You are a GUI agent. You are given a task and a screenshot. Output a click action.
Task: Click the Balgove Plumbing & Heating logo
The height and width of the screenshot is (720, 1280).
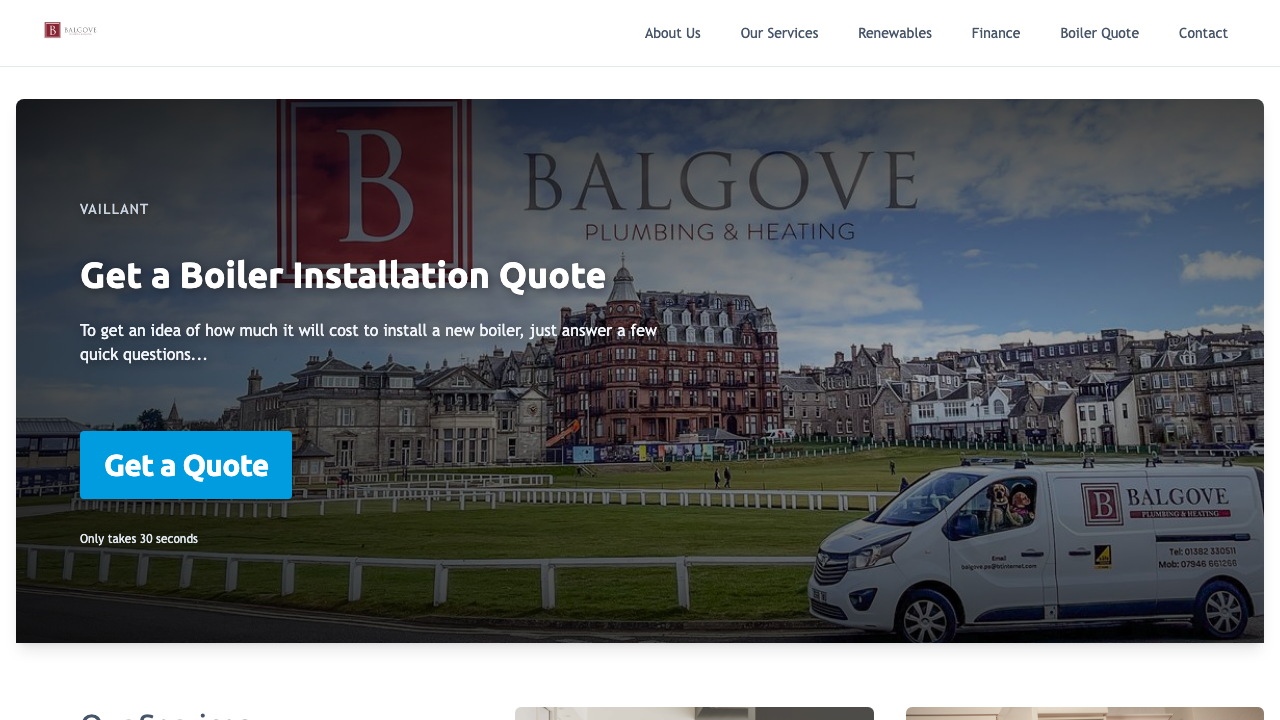point(70,30)
